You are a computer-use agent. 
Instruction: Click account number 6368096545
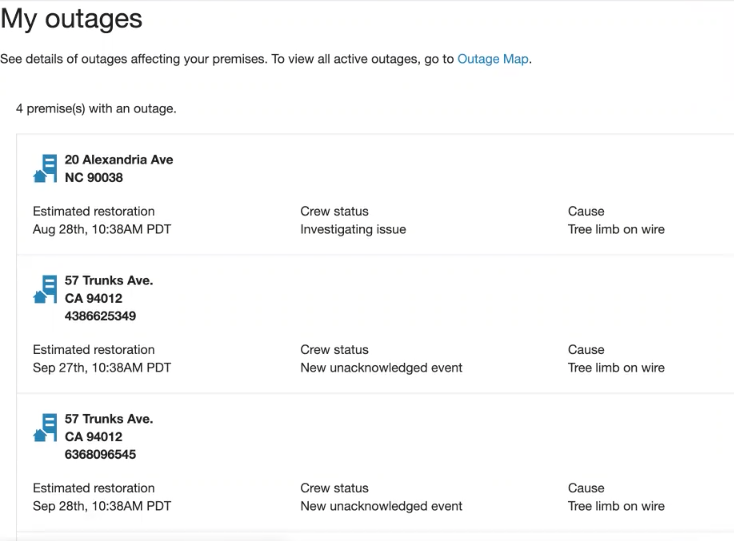tap(100, 454)
